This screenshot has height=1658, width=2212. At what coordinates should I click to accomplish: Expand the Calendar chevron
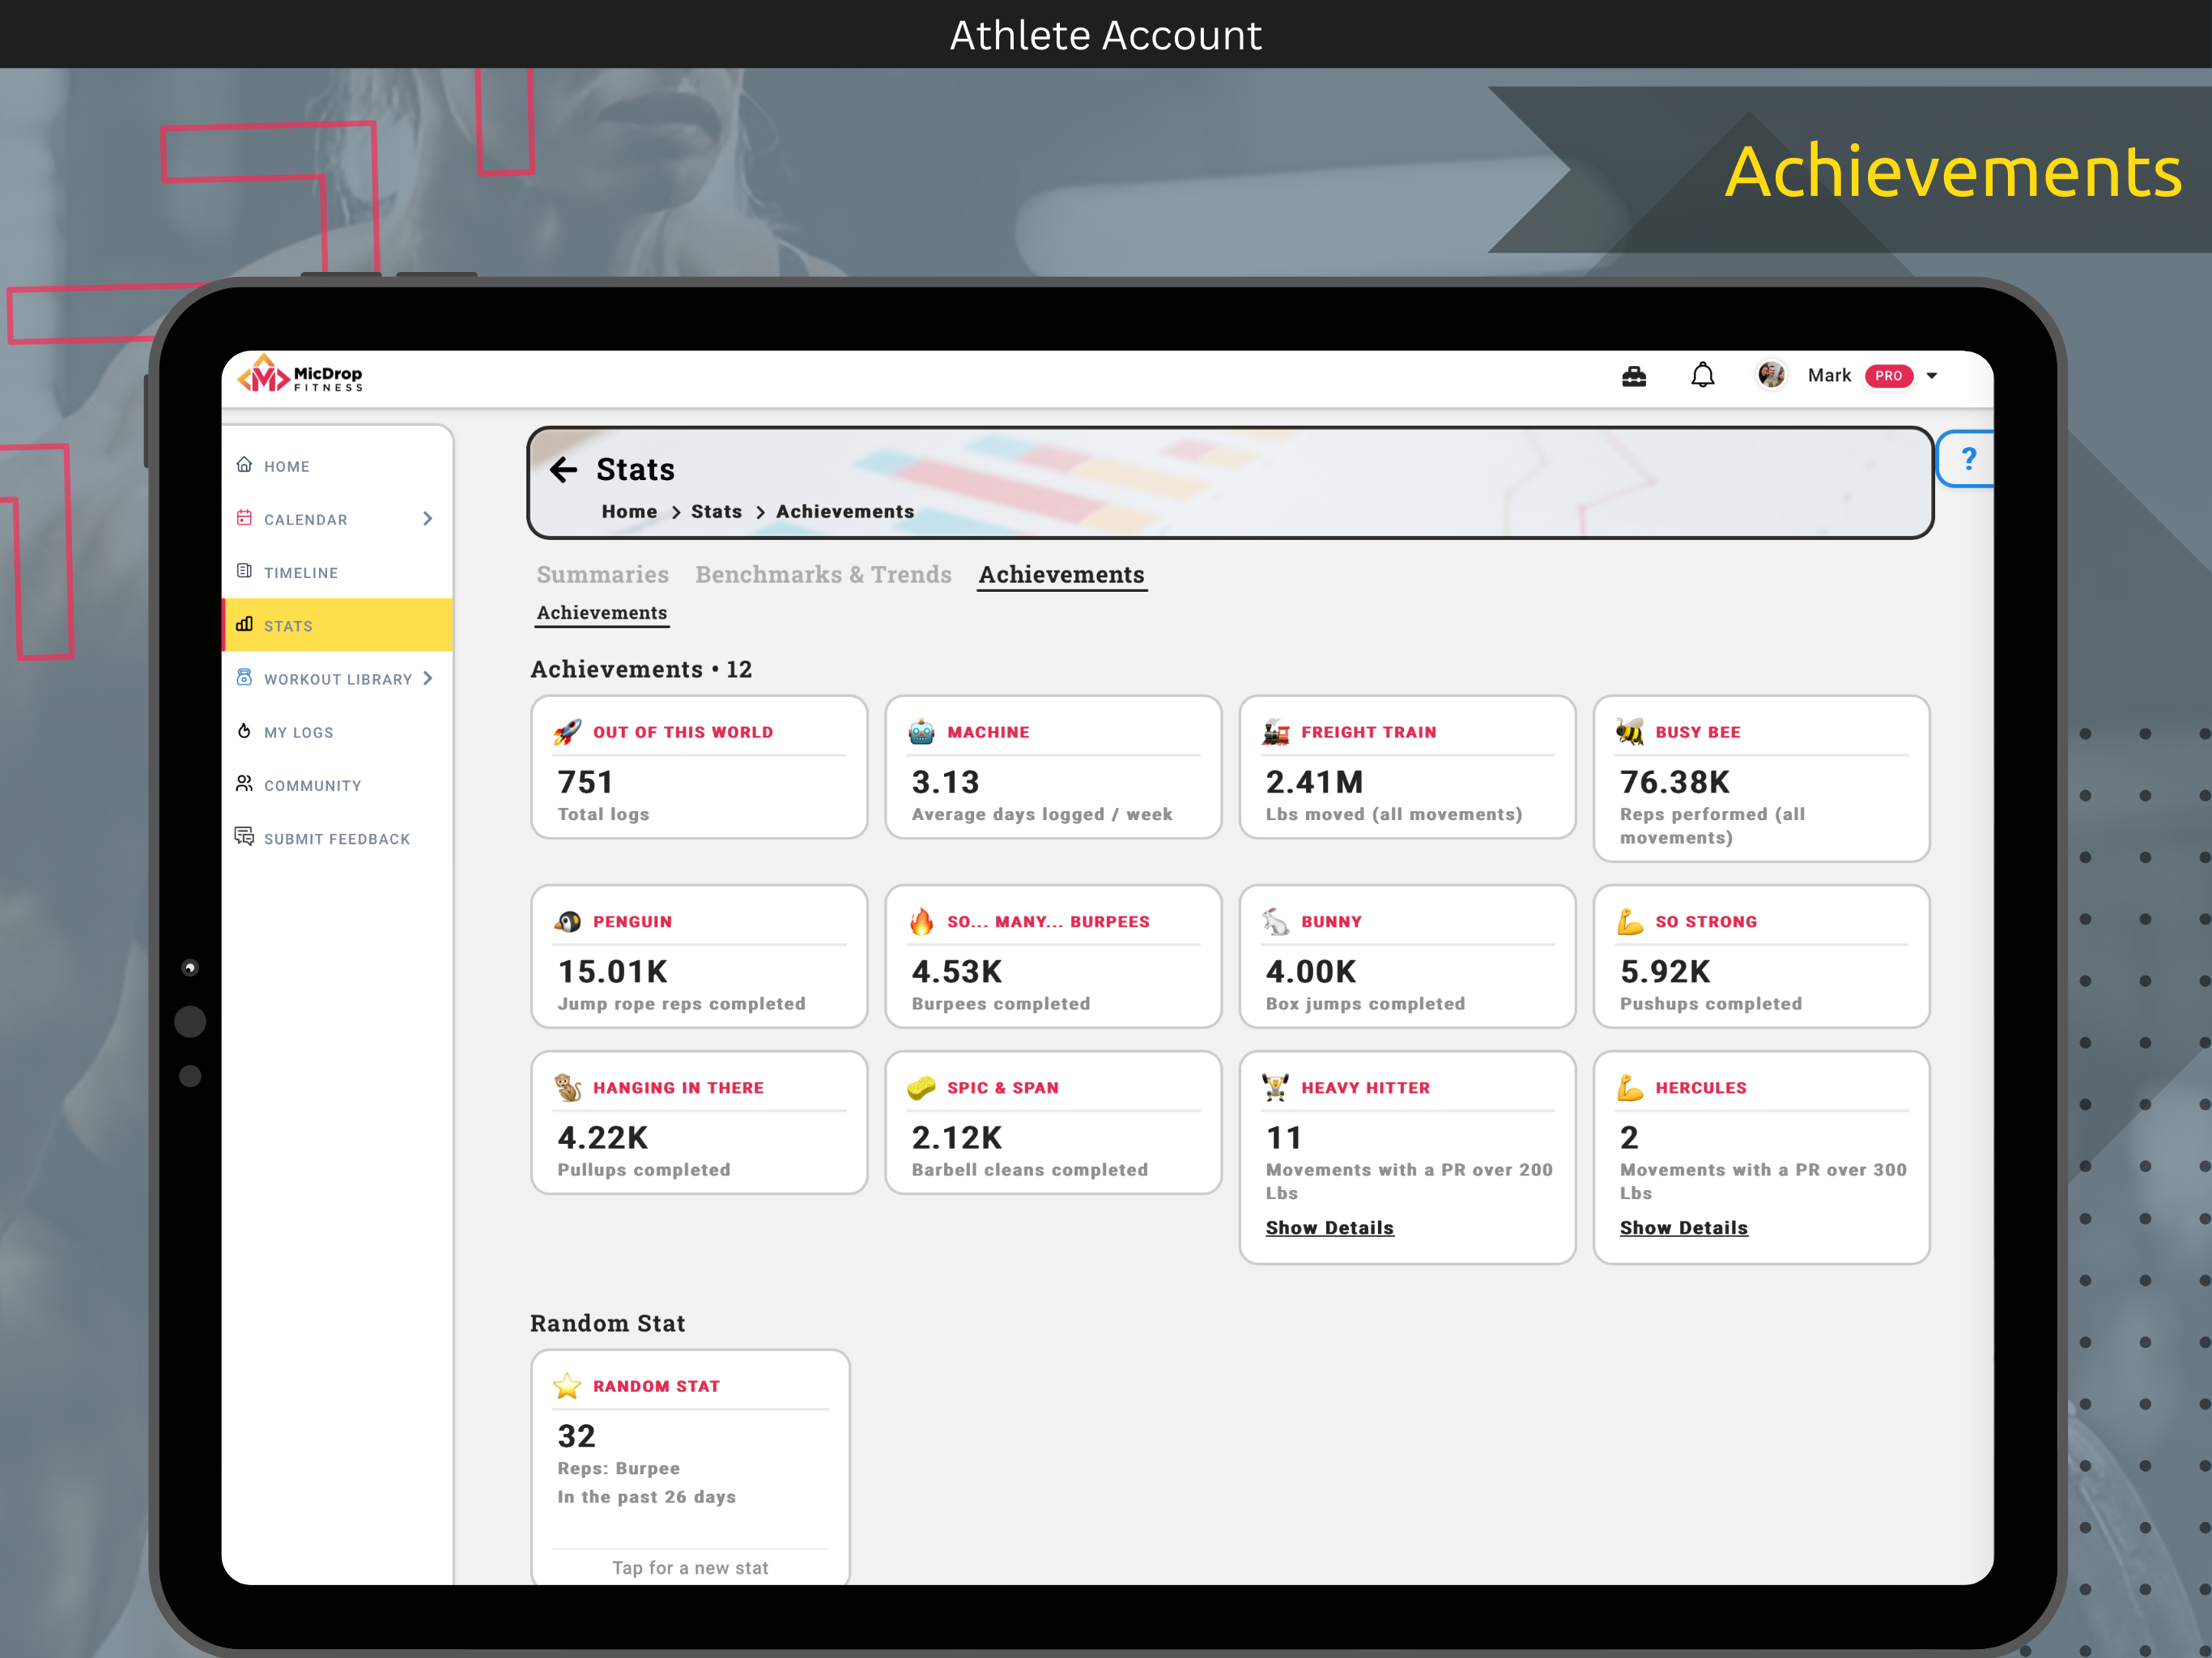(x=428, y=518)
